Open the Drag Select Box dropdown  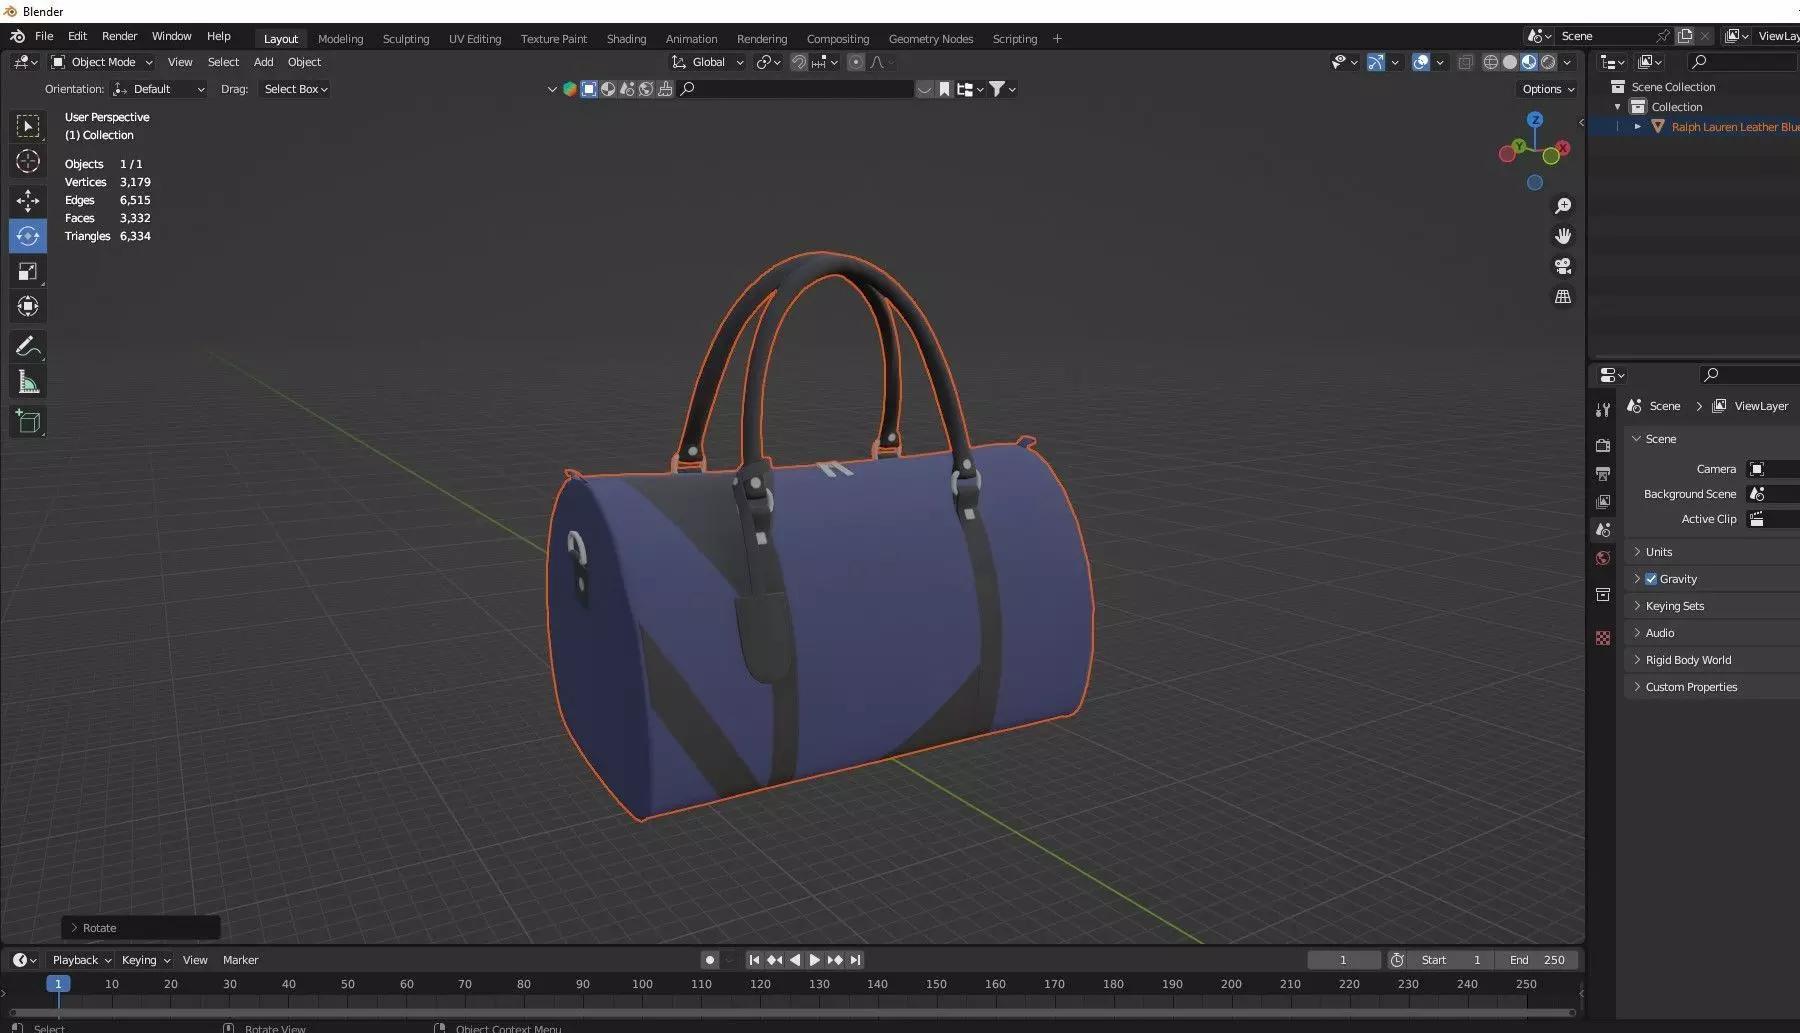coord(295,89)
